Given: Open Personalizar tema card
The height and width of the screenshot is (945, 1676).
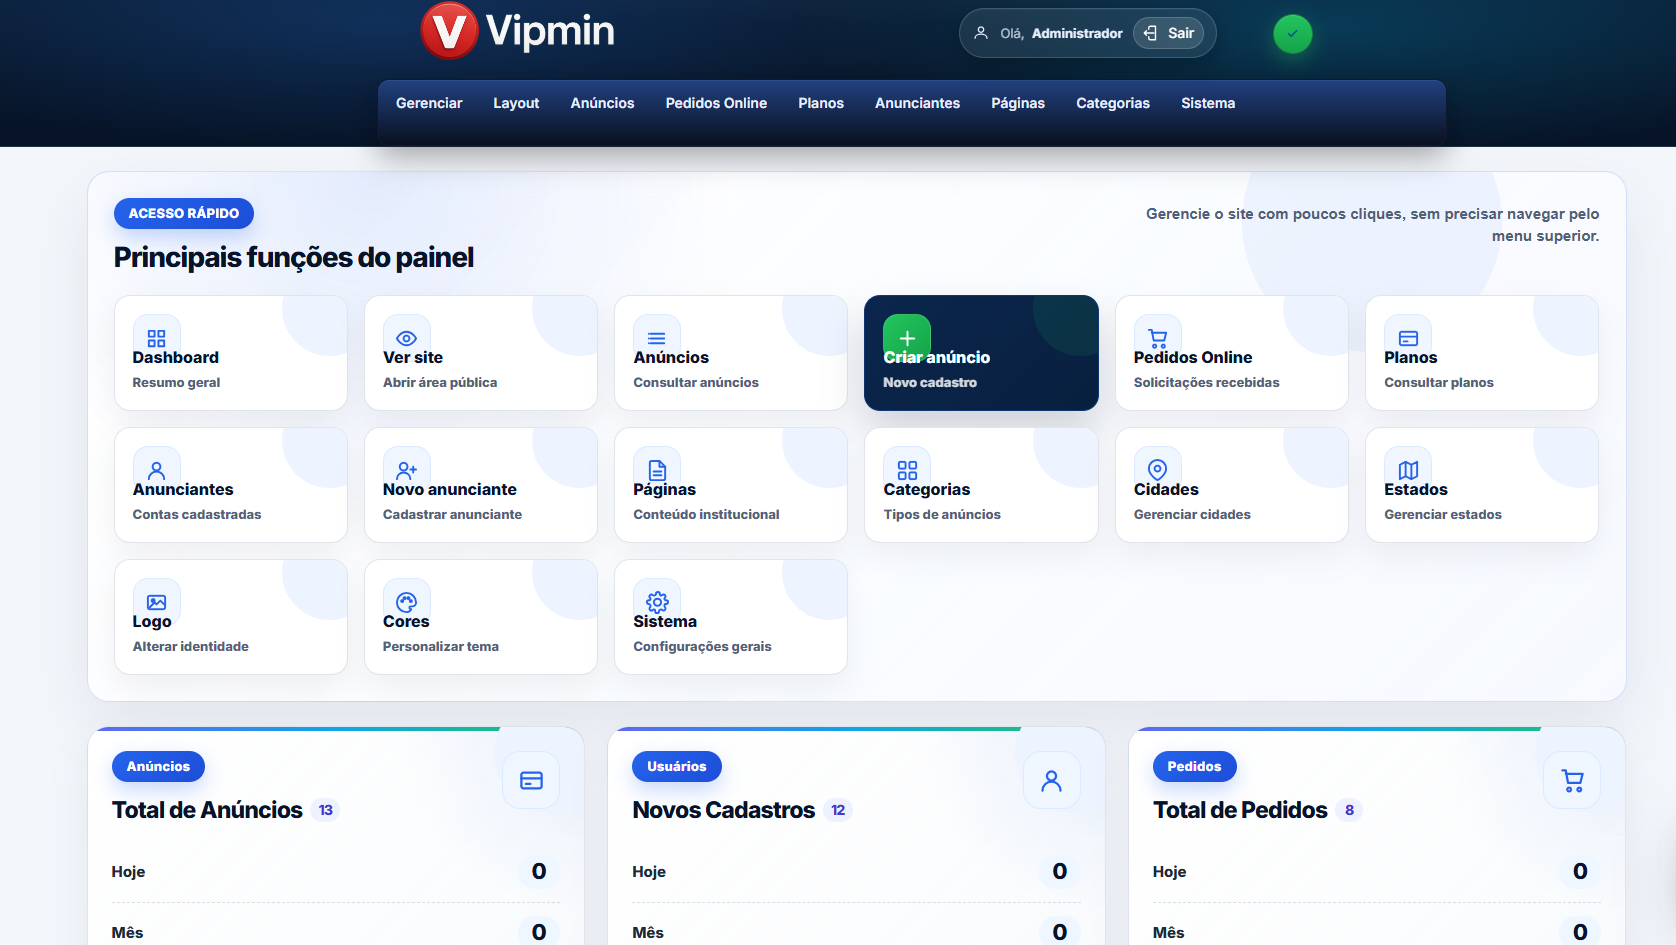Looking at the screenshot, I should [481, 617].
